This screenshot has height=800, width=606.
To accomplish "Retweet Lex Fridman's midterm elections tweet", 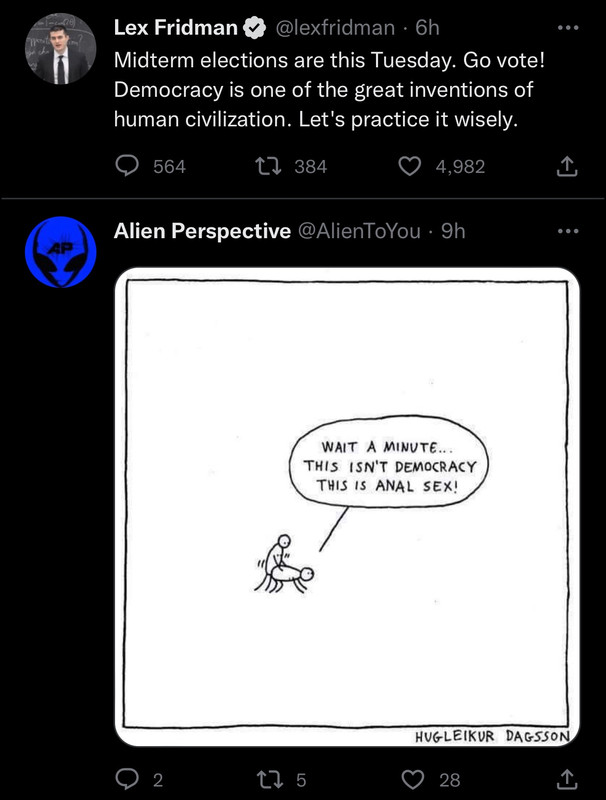I will click(x=268, y=166).
